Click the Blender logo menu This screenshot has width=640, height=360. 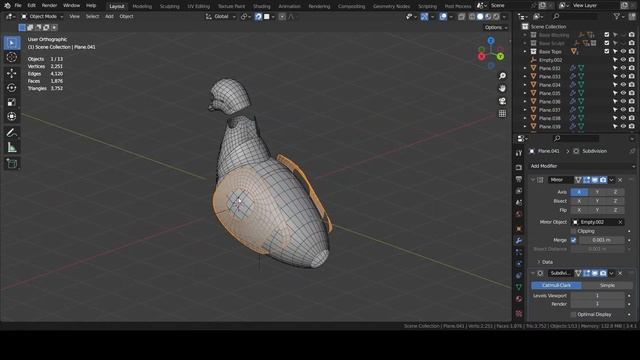coord(7,6)
